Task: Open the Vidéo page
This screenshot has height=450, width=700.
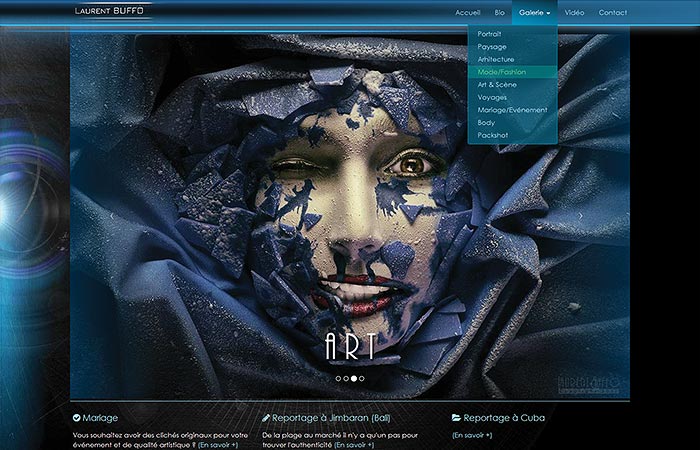Action: [574, 12]
